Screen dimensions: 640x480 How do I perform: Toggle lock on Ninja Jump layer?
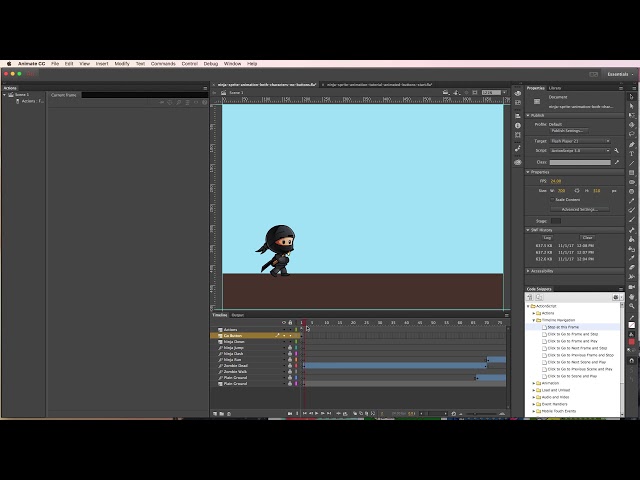290,348
